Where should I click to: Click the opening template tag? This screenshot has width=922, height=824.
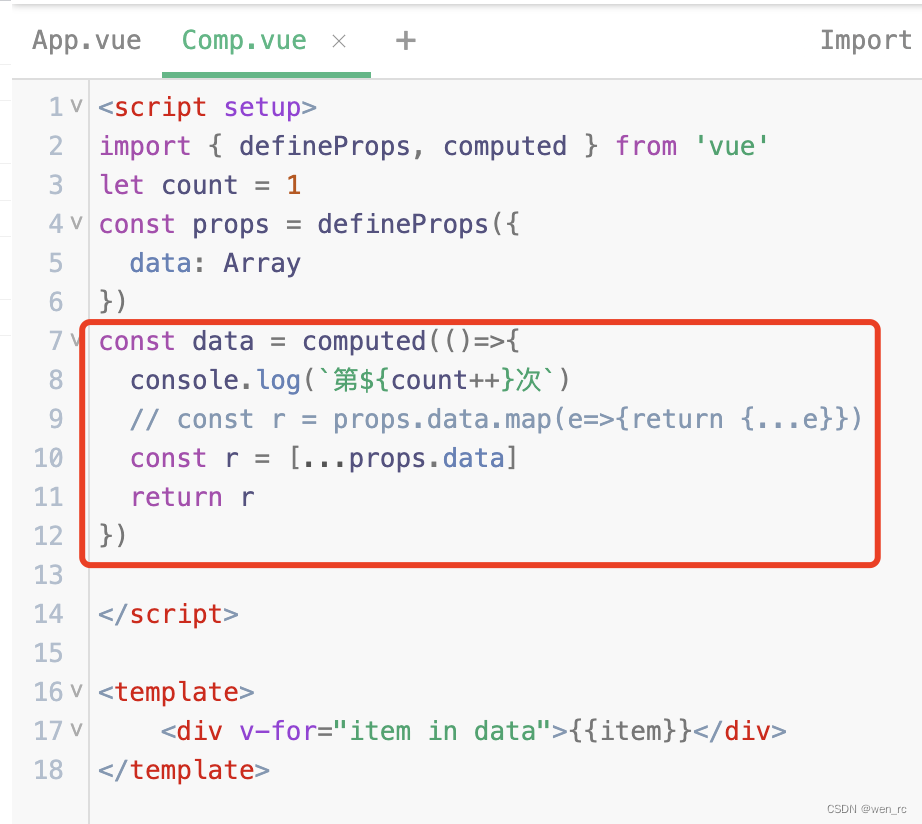pyautogui.click(x=176, y=692)
